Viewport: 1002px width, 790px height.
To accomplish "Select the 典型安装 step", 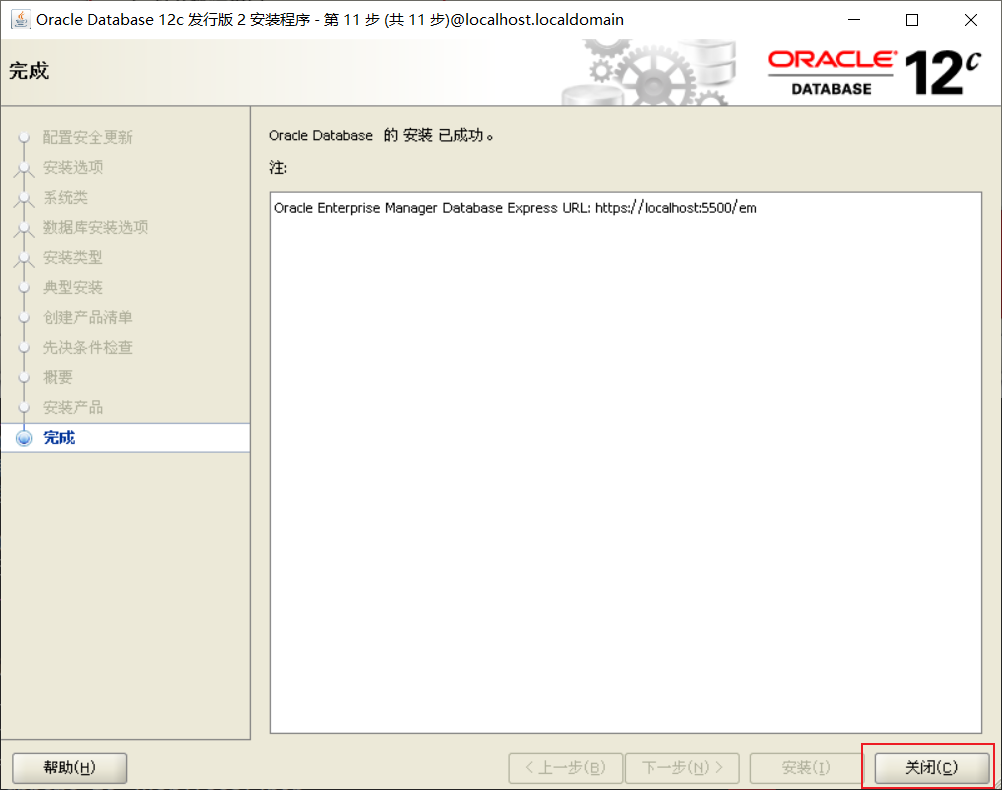I will (73, 288).
